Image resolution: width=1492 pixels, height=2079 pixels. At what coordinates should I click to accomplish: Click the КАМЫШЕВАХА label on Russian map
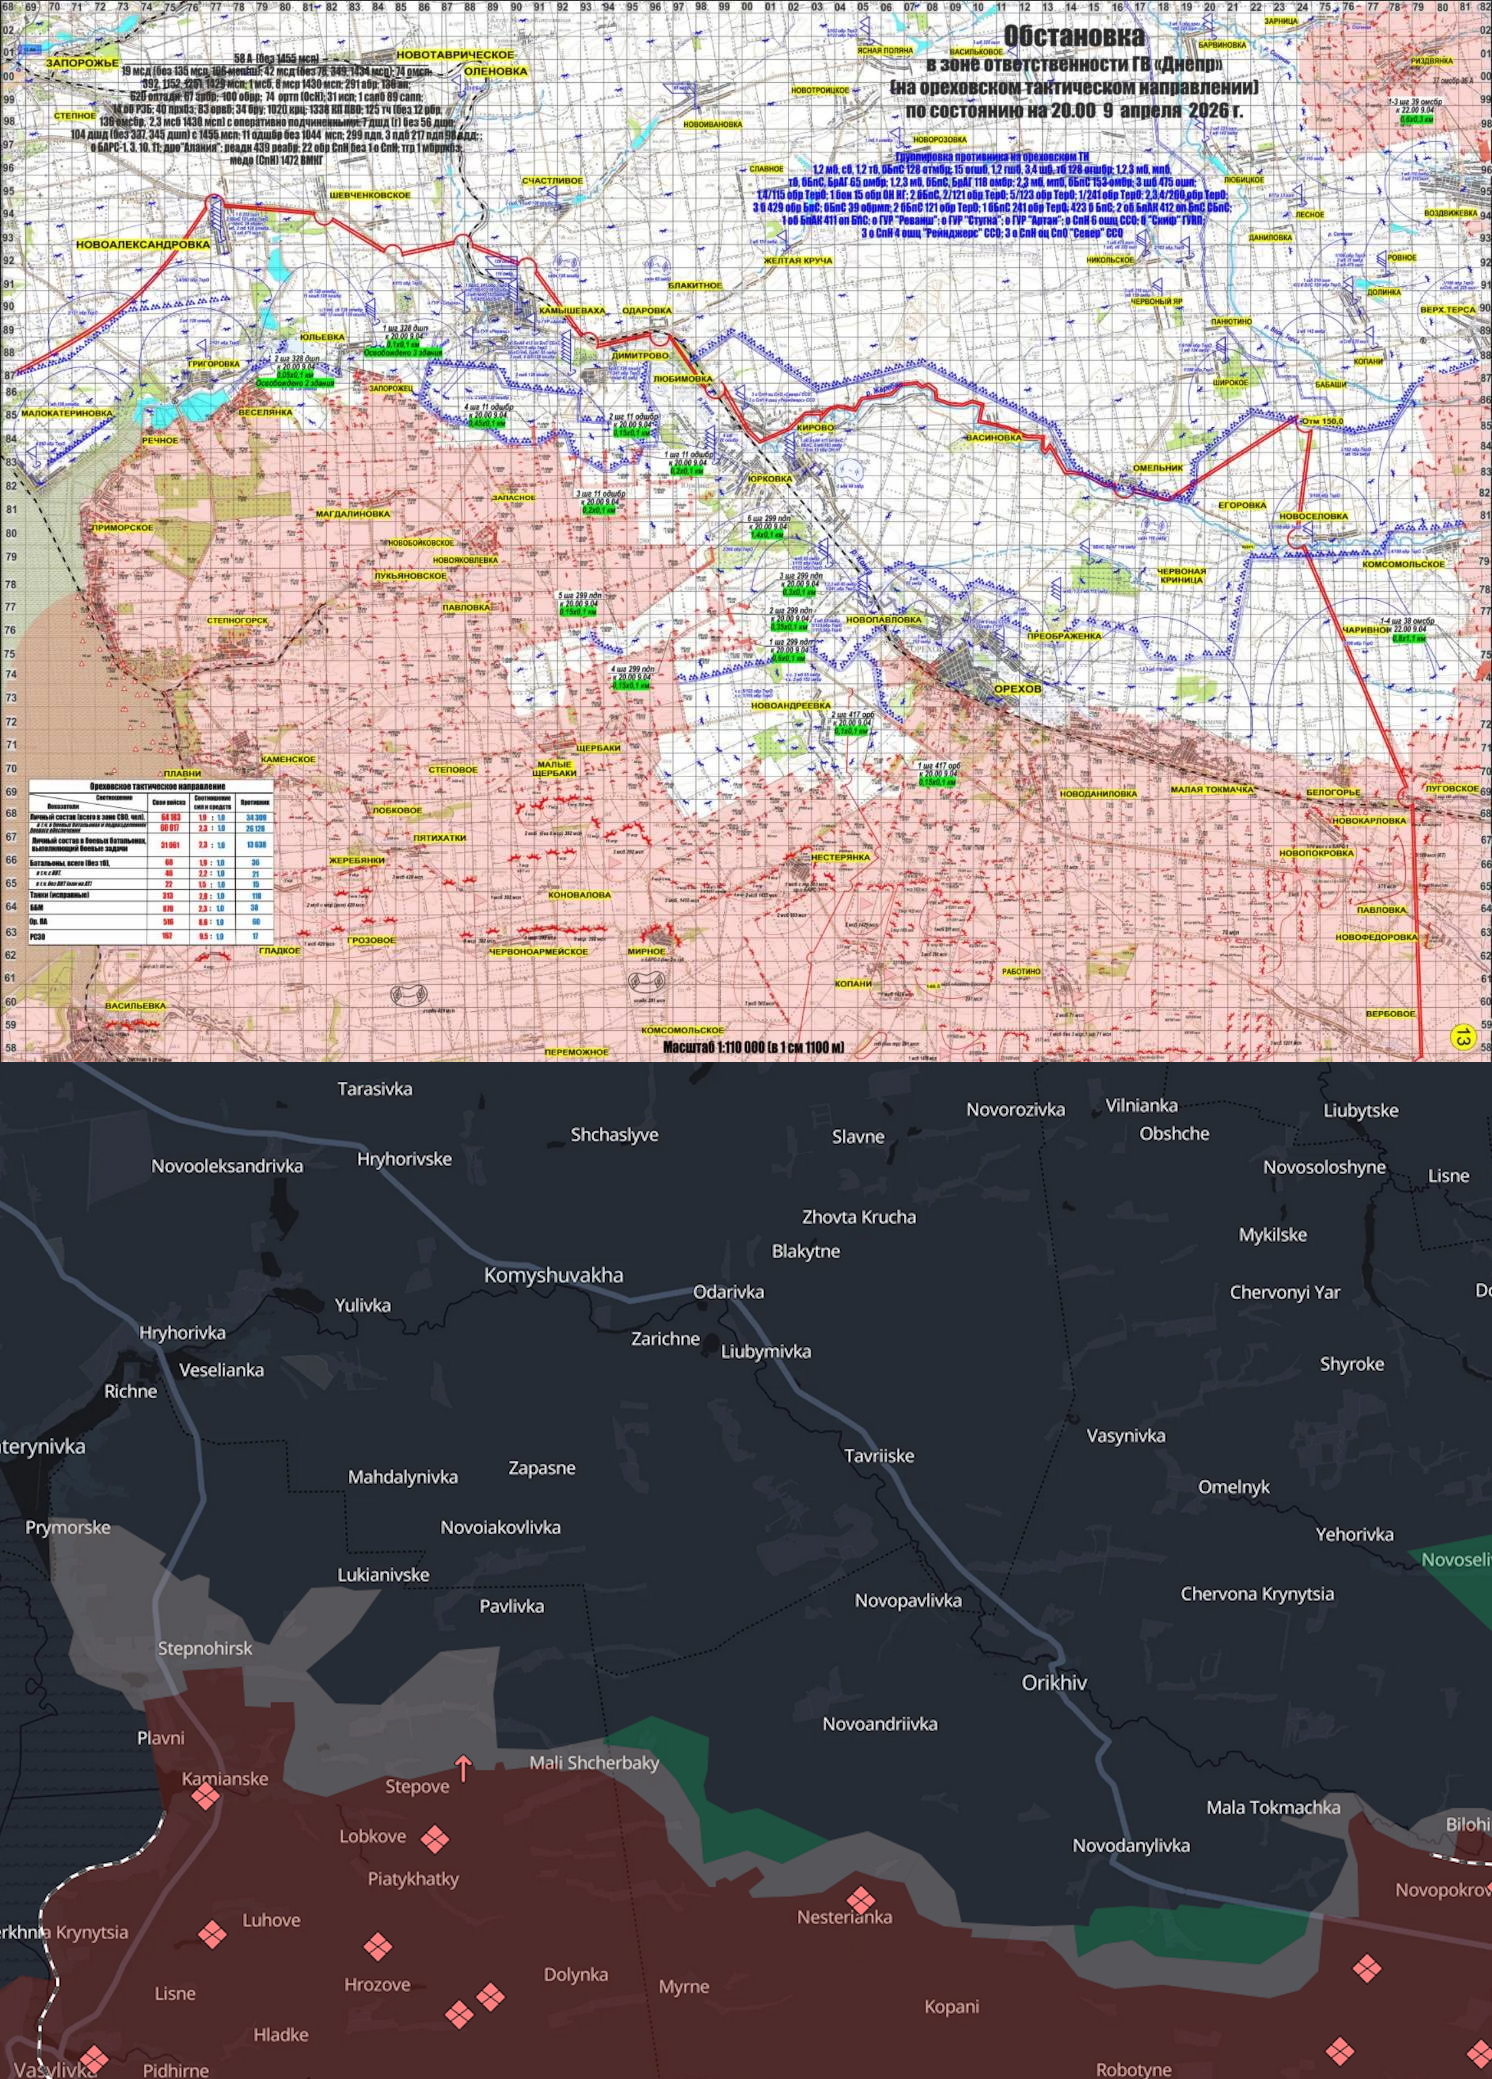coord(572,311)
